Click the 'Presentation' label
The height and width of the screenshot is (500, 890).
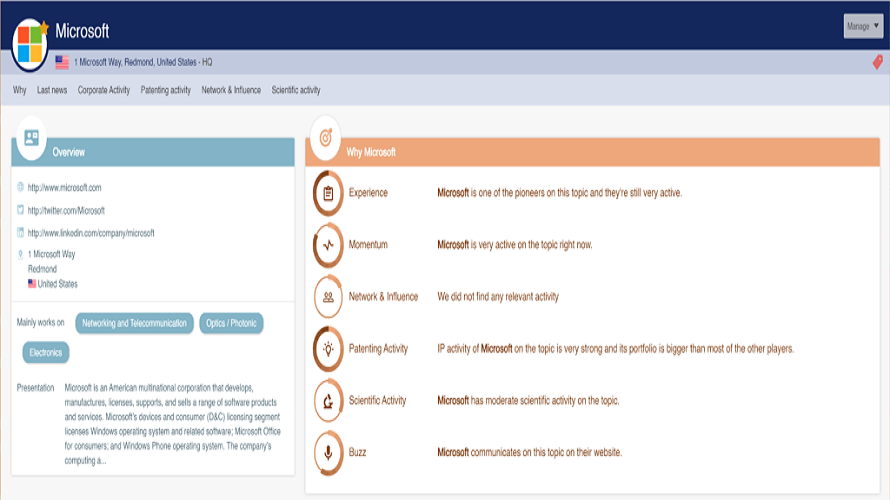(x=35, y=388)
